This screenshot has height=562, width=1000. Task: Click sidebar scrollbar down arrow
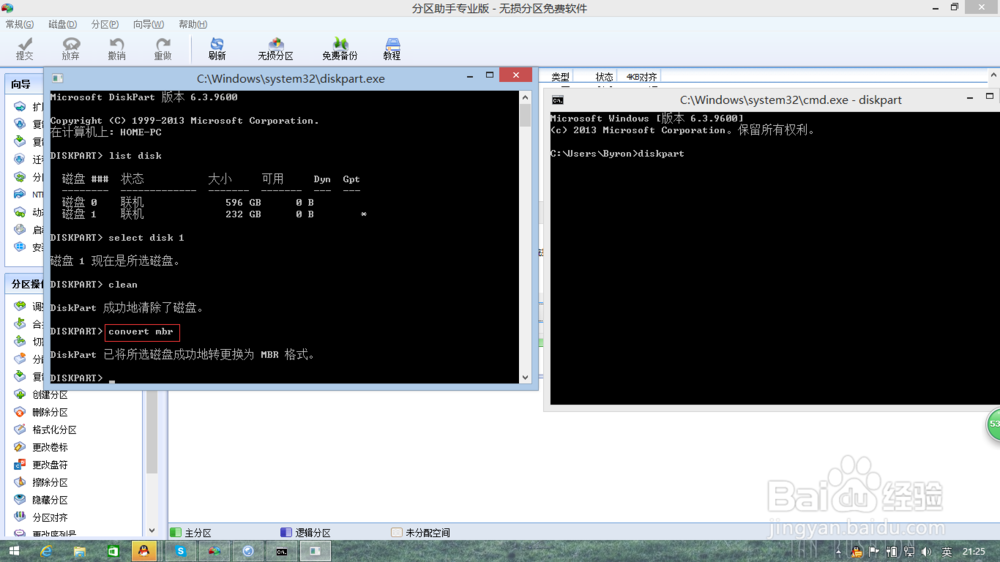152,531
